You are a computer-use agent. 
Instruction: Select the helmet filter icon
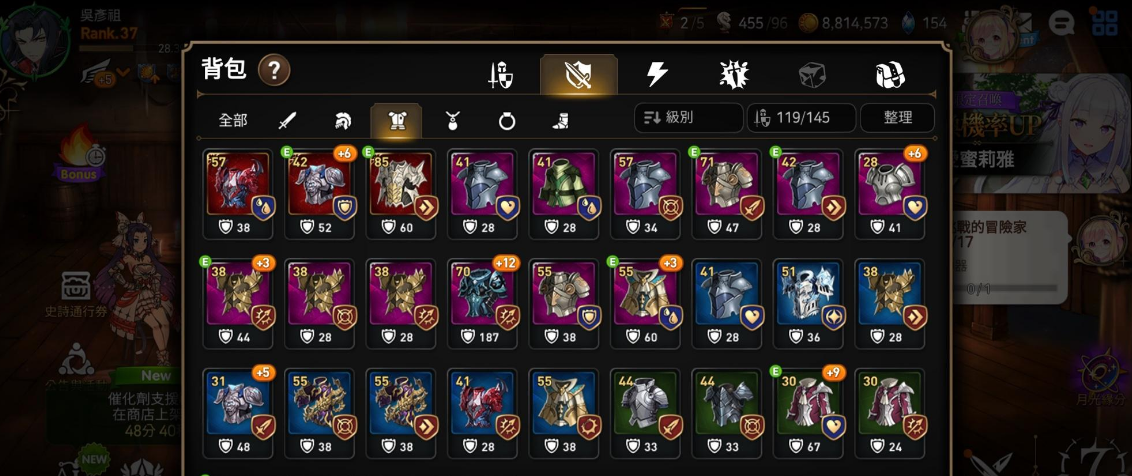[x=342, y=121]
